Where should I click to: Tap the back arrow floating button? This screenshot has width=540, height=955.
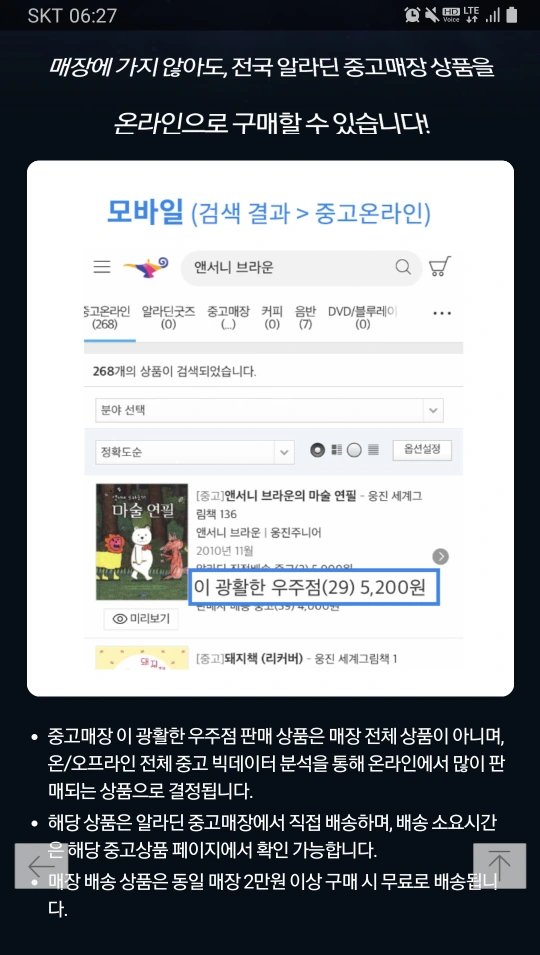pyautogui.click(x=41, y=865)
